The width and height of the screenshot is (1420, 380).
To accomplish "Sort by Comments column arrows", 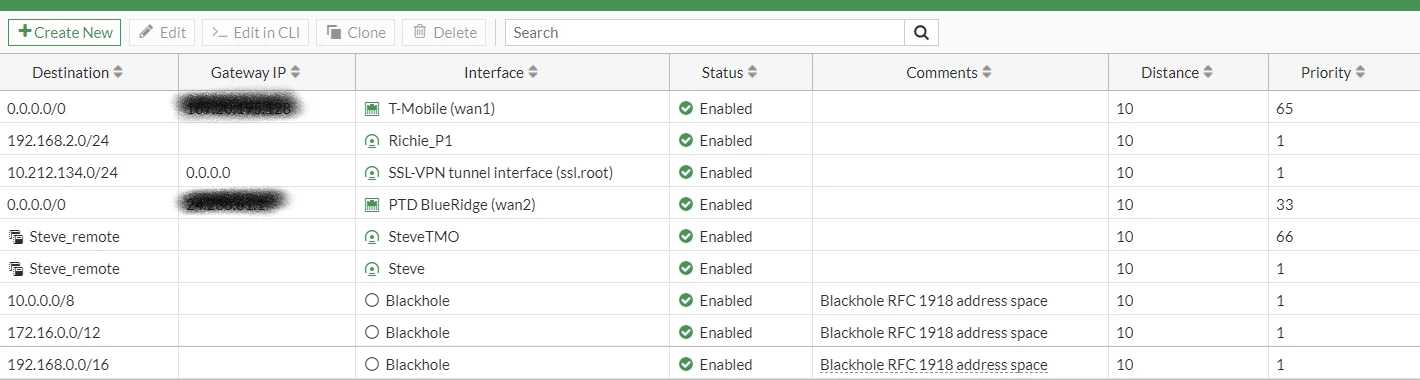I will click(986, 72).
